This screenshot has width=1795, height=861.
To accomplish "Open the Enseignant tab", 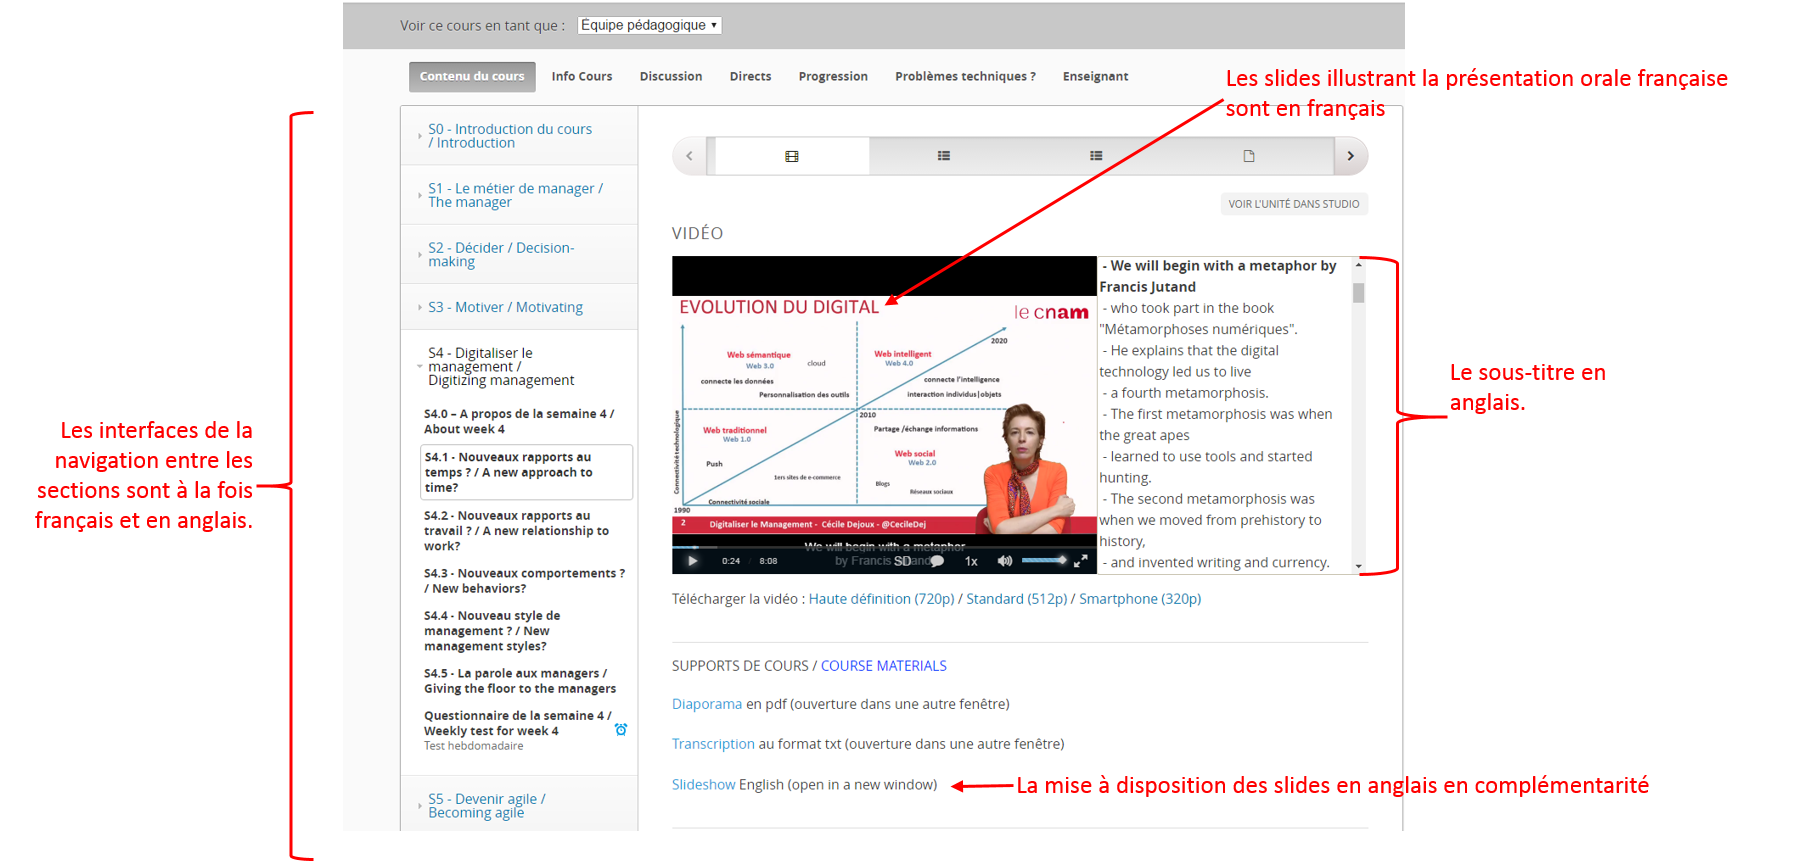I will pyautogui.click(x=1095, y=76).
